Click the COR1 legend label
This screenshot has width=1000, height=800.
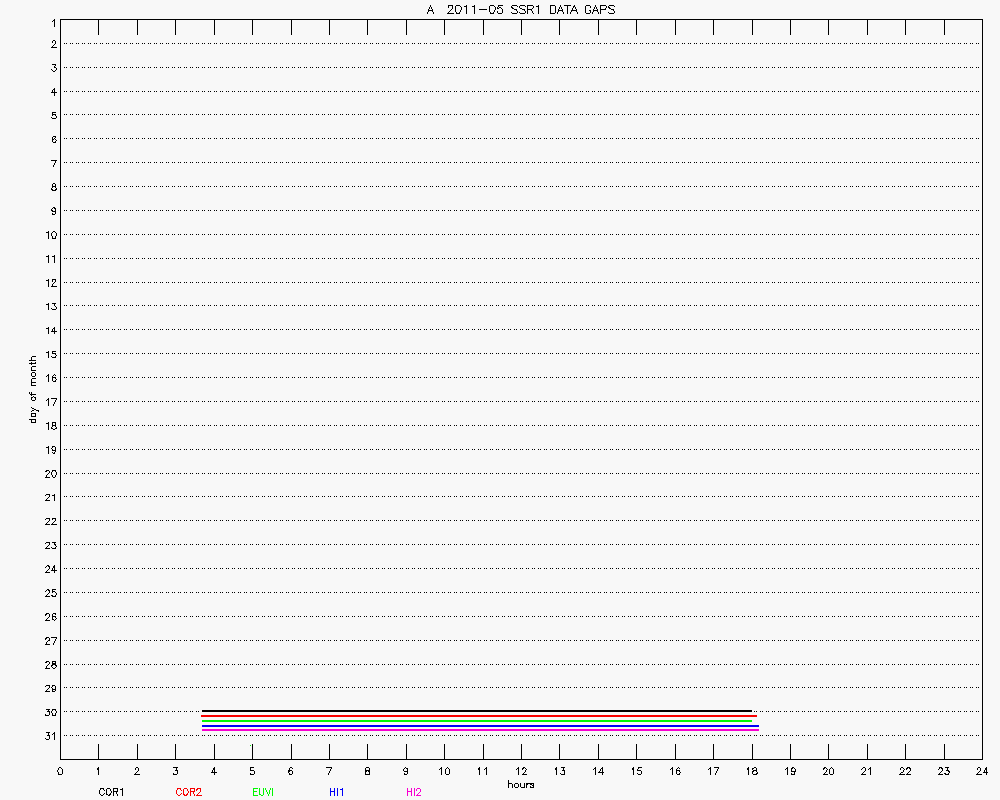[110, 792]
